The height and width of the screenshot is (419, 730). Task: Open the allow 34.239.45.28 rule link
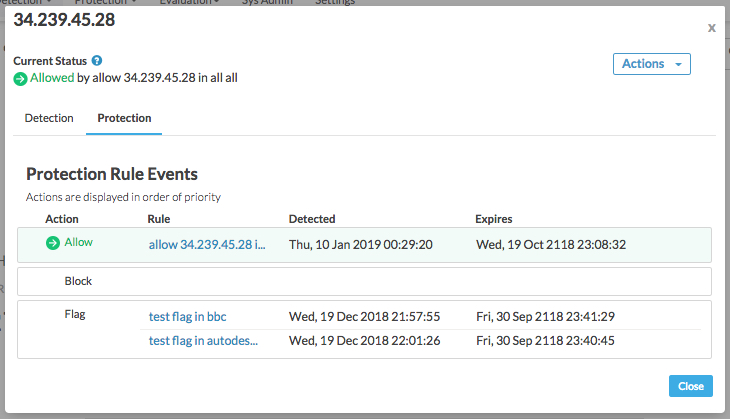click(x=206, y=244)
